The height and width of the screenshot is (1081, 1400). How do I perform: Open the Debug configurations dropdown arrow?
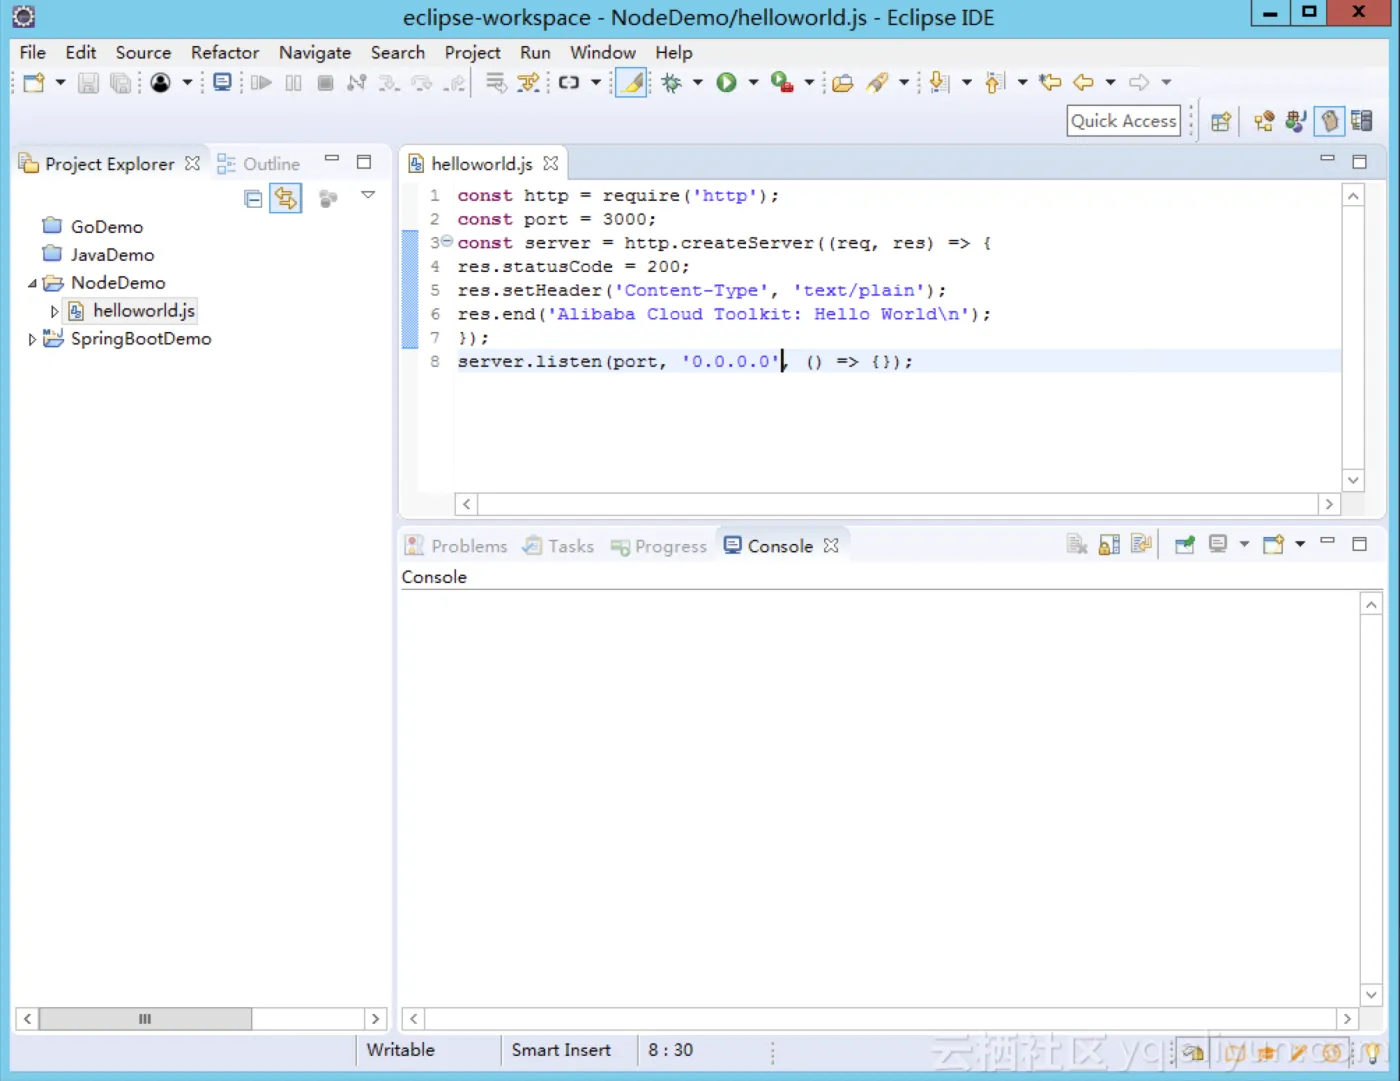click(x=697, y=83)
